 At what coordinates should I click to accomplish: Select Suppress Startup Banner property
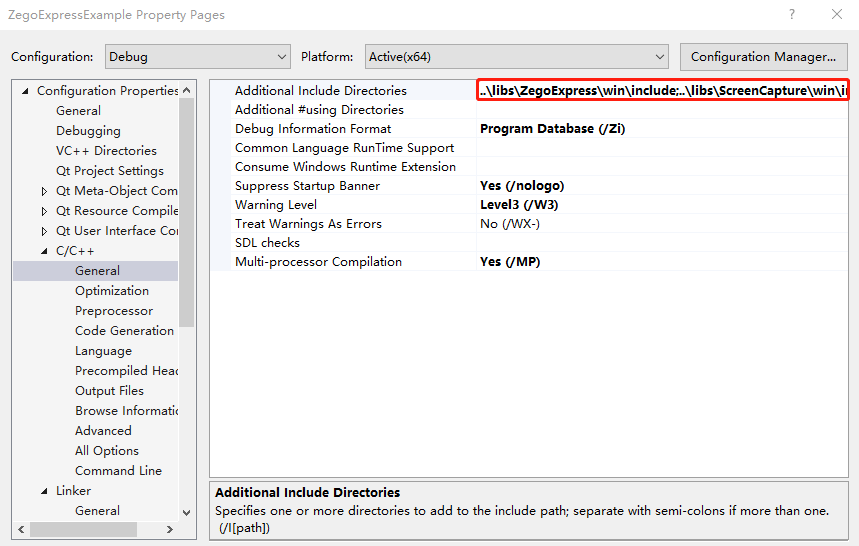307,186
